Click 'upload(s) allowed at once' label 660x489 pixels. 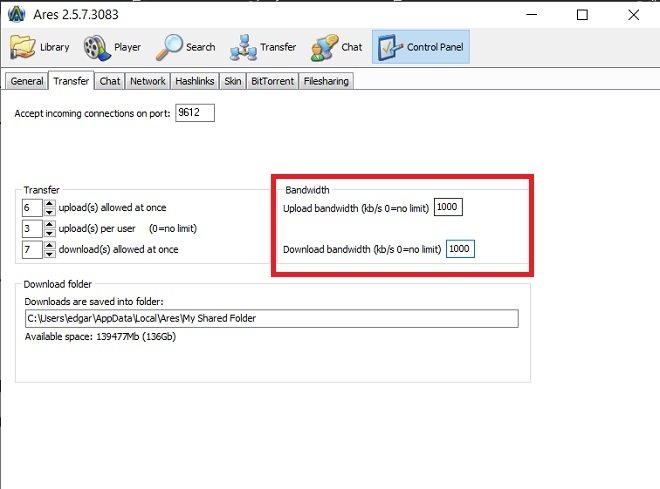[x=112, y=207]
